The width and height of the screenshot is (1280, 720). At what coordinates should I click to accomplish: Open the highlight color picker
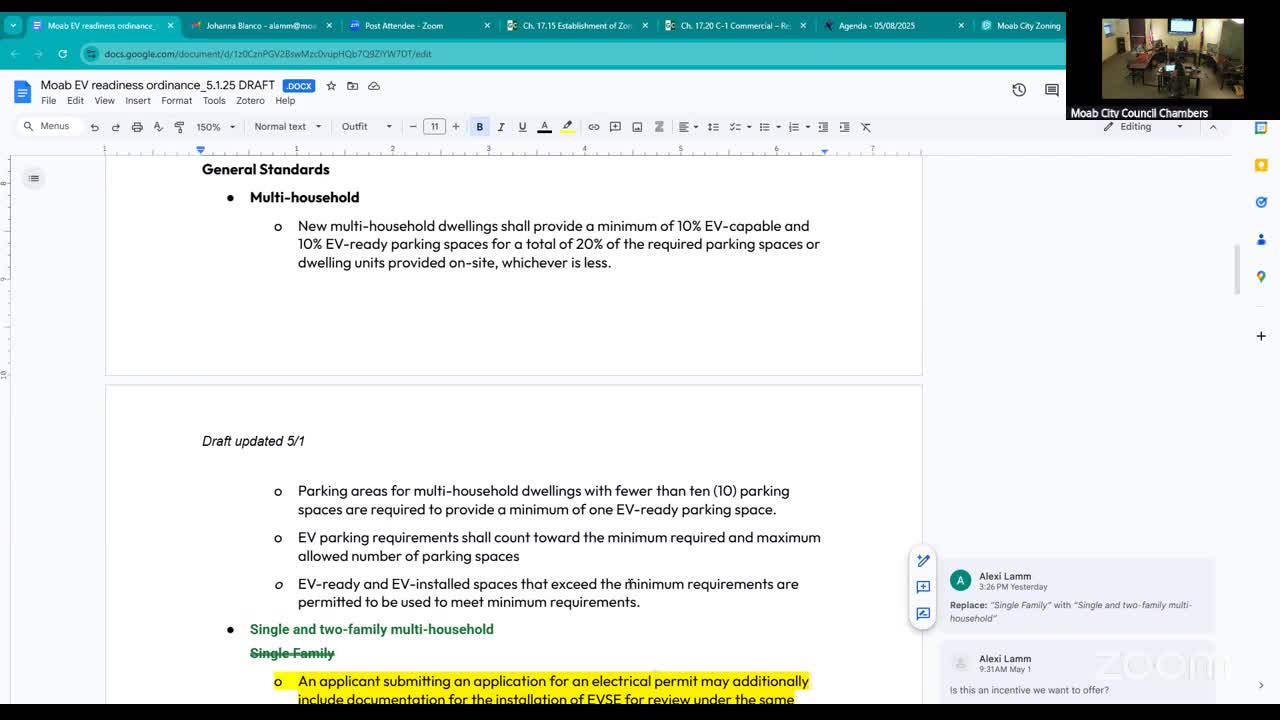[567, 127]
